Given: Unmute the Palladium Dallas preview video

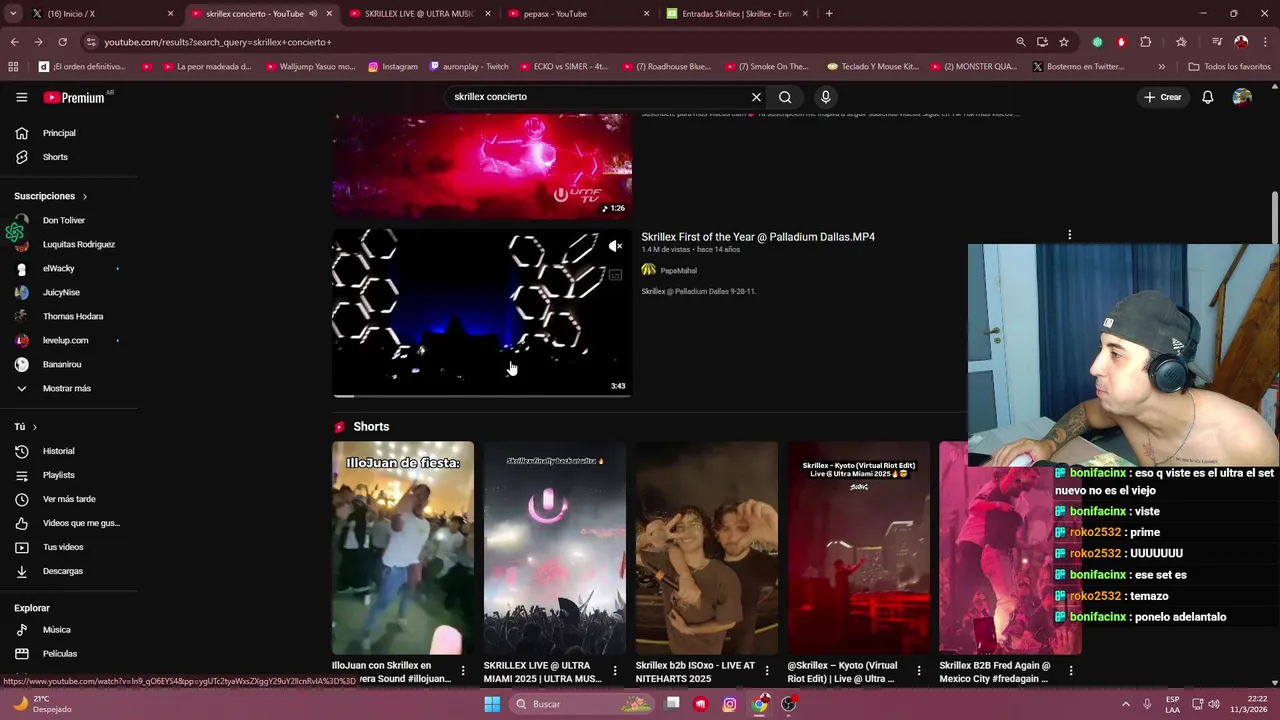Looking at the screenshot, I should pos(615,246).
